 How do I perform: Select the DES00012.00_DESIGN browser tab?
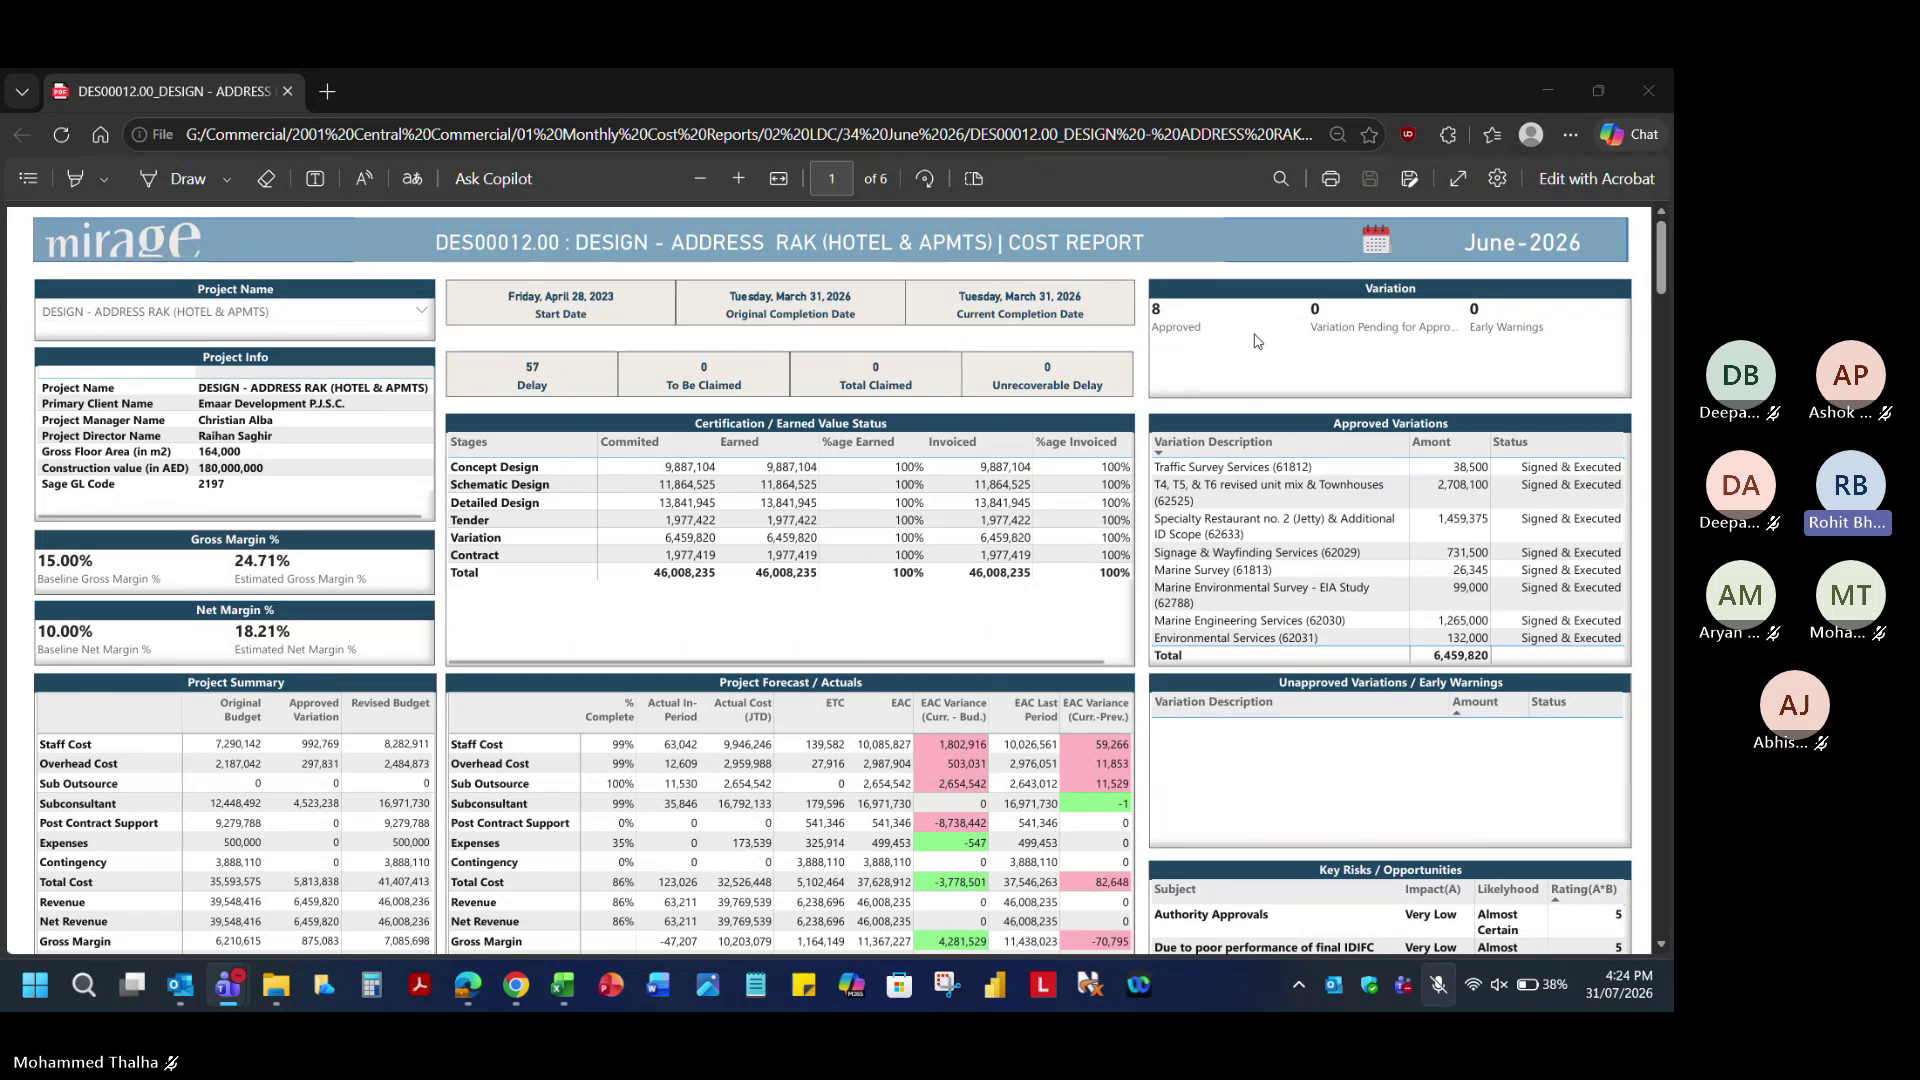pos(174,92)
